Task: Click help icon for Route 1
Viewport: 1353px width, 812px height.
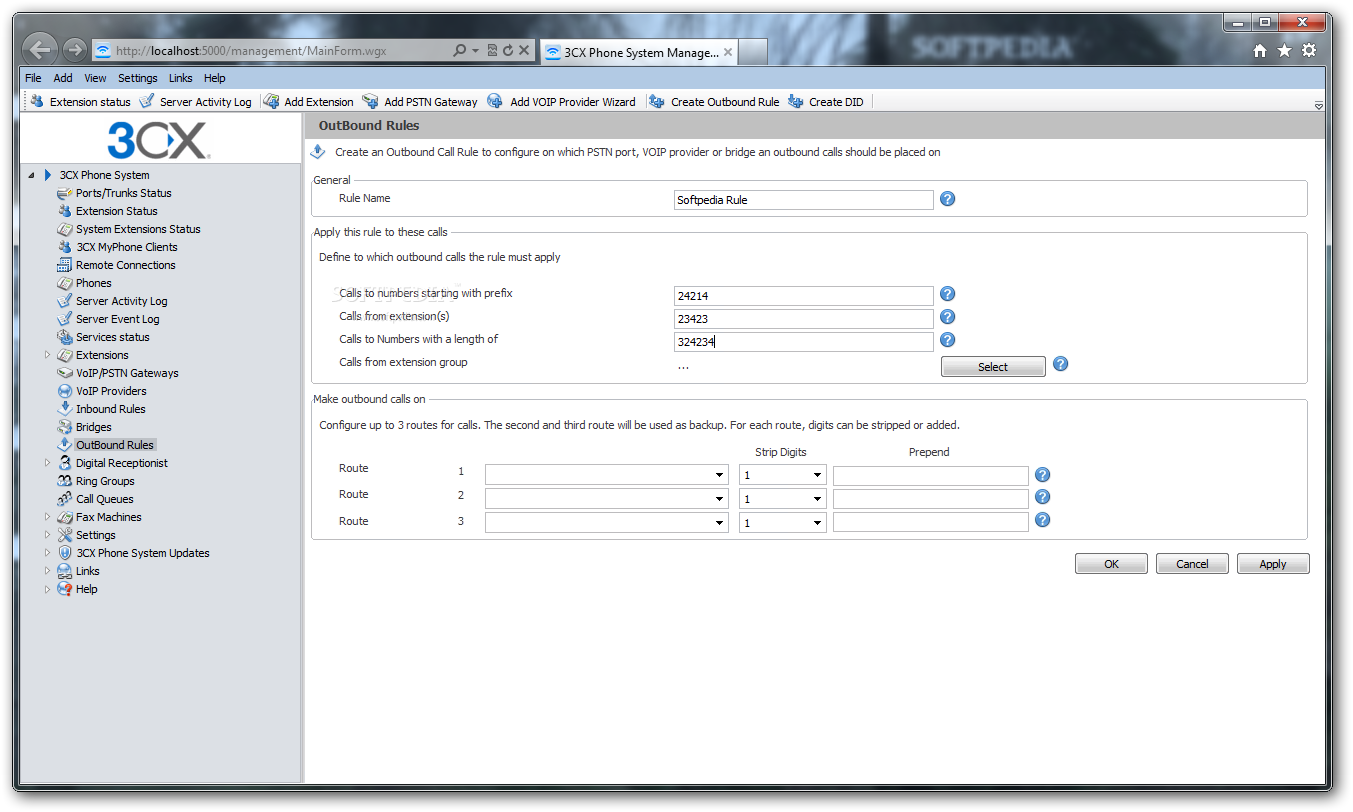Action: [1042, 475]
